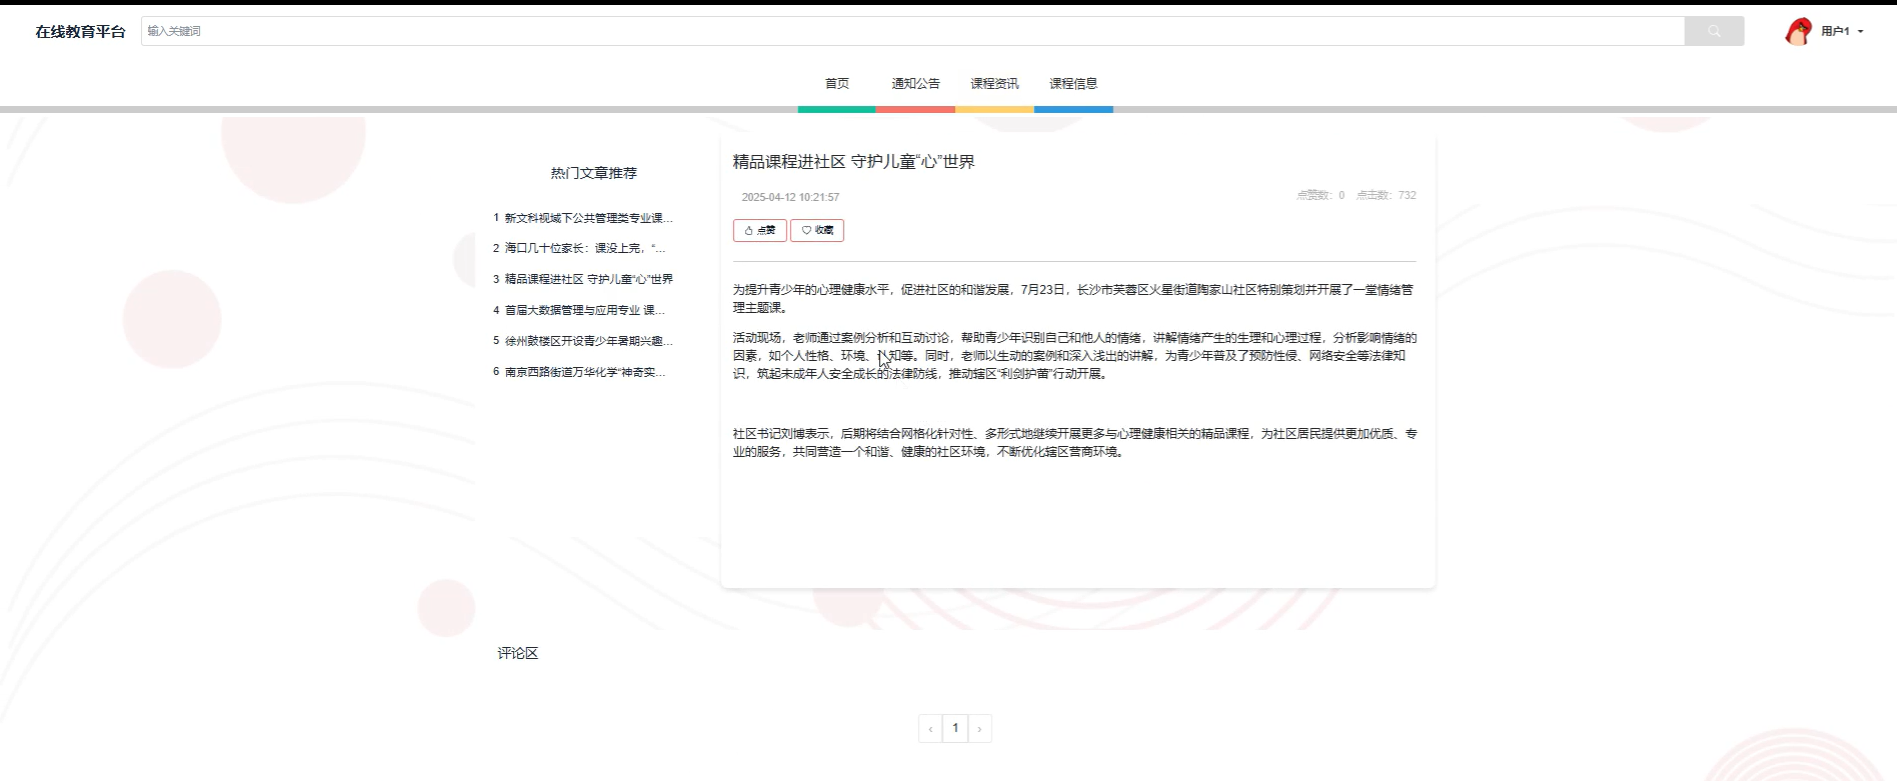1897x781 pixels.
Task: Open hot article 海口几十位家长
Action: [579, 248]
